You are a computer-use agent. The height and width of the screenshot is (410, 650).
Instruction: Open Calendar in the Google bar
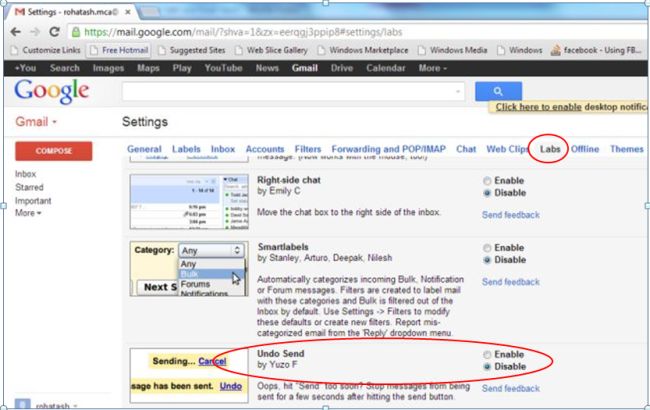tap(386, 68)
